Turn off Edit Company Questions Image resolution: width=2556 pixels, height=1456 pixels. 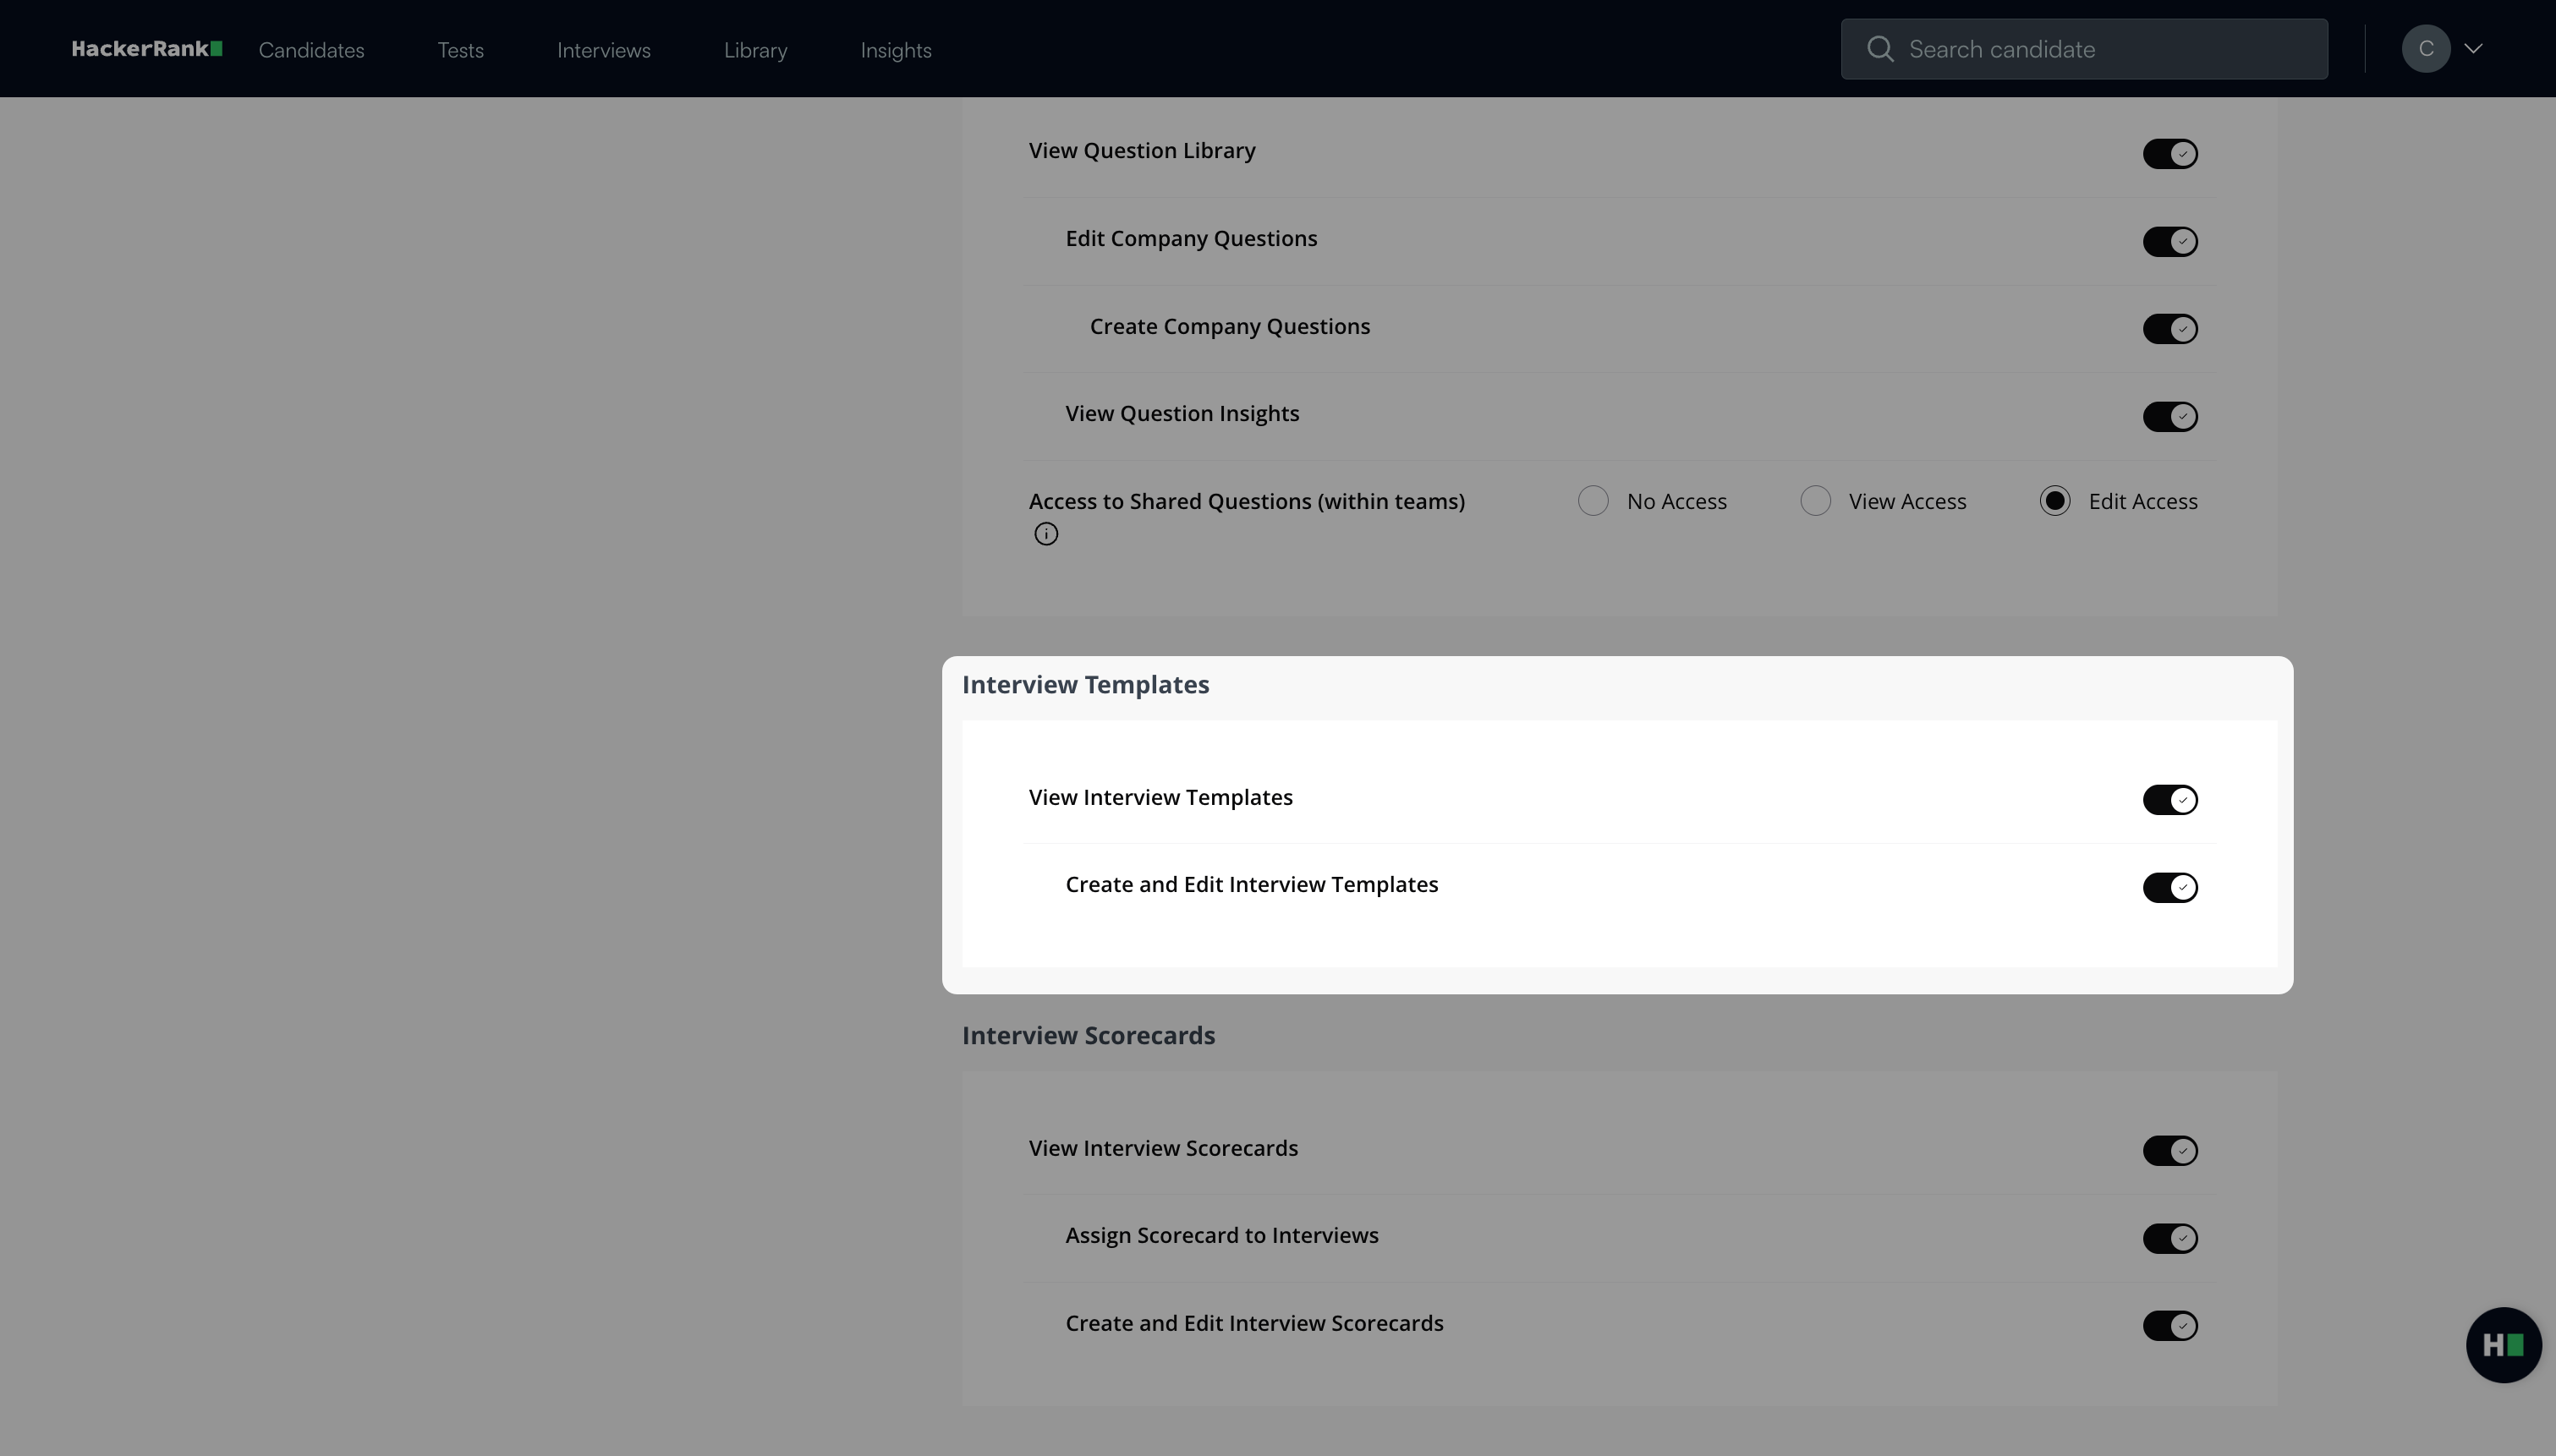click(2169, 242)
